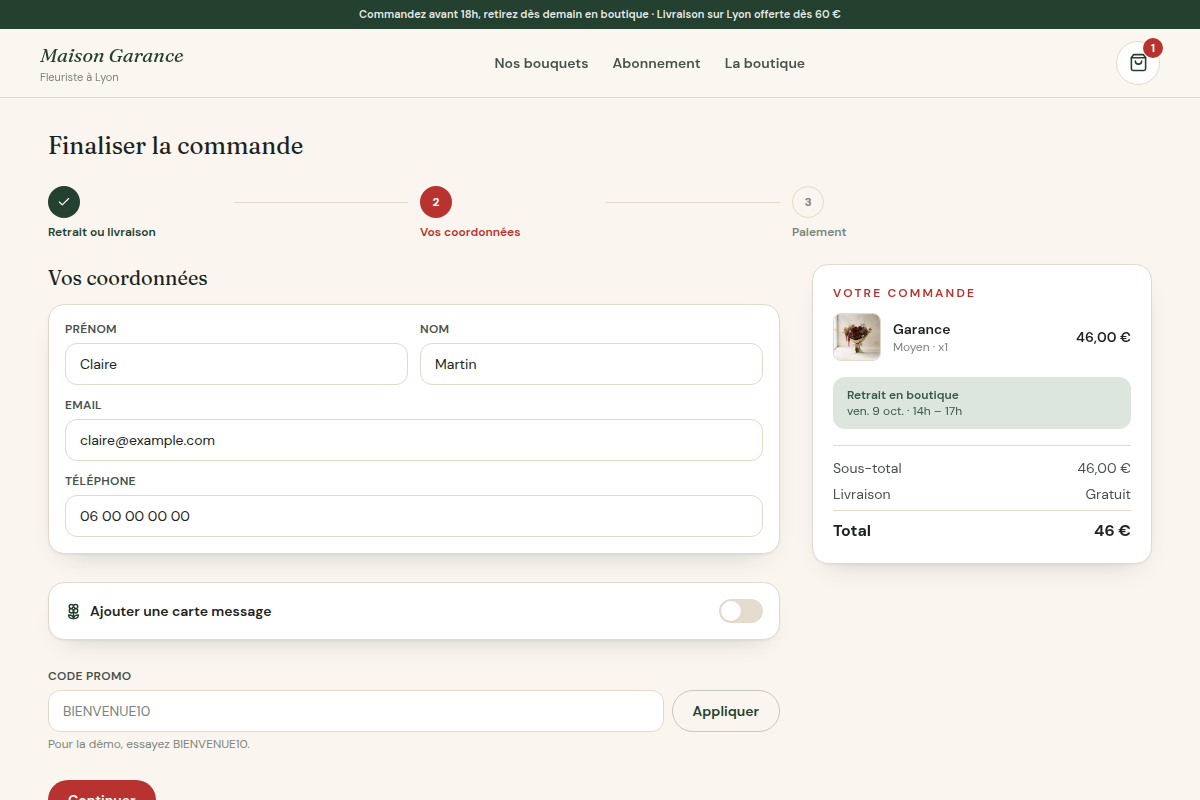Click the Retrait en boutique pickup box
This screenshot has height=800, width=1200.
[x=982, y=403]
